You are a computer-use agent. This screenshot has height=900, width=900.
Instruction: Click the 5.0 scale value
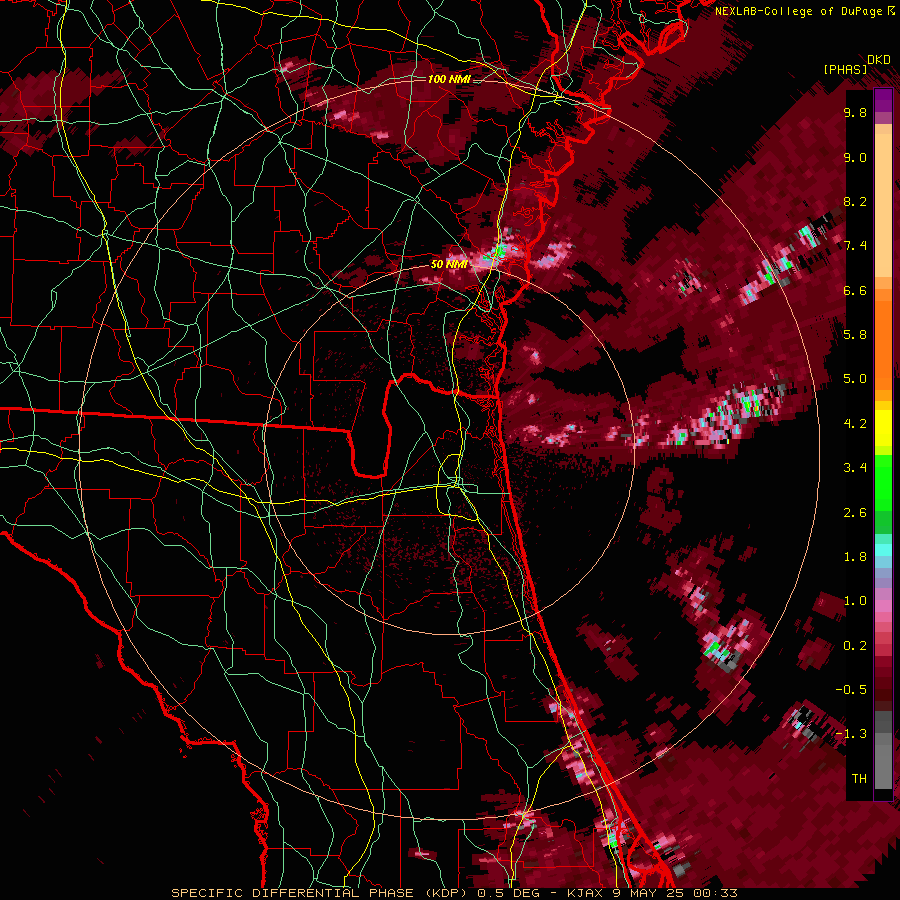coord(855,379)
